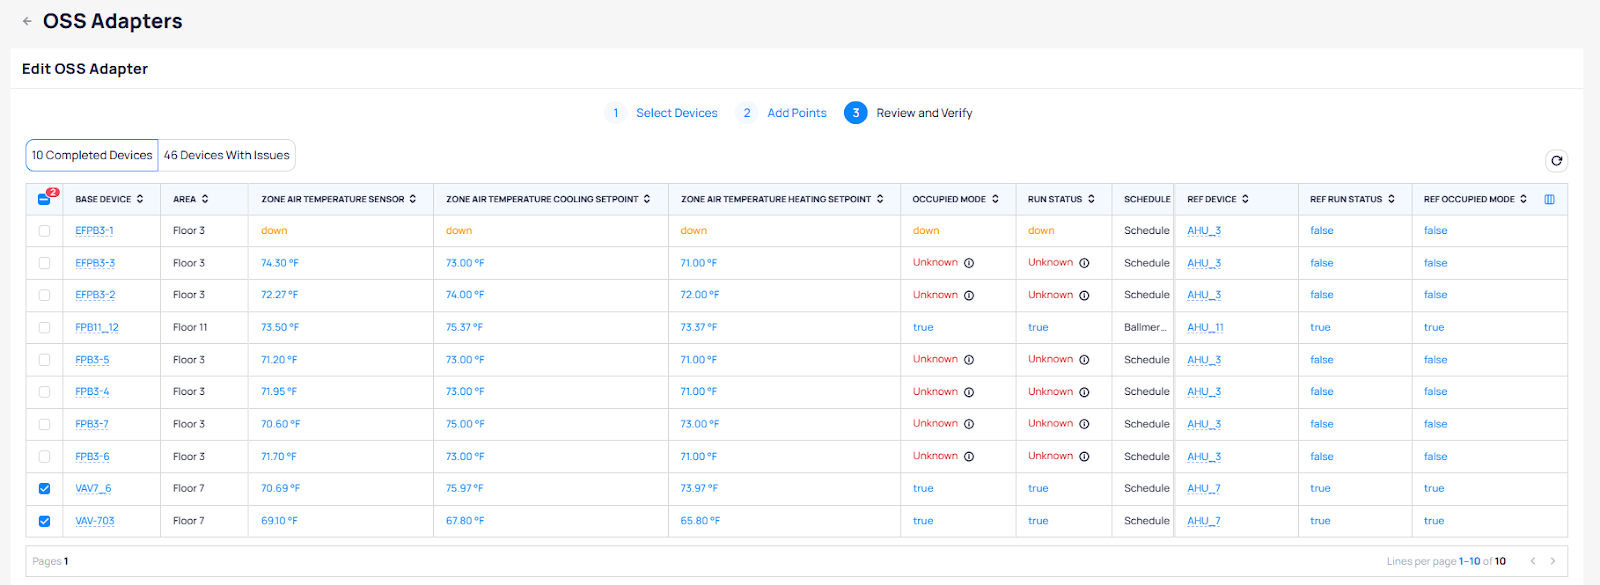
Task: Sort by Base Device column arrows
Action: [x=140, y=199]
